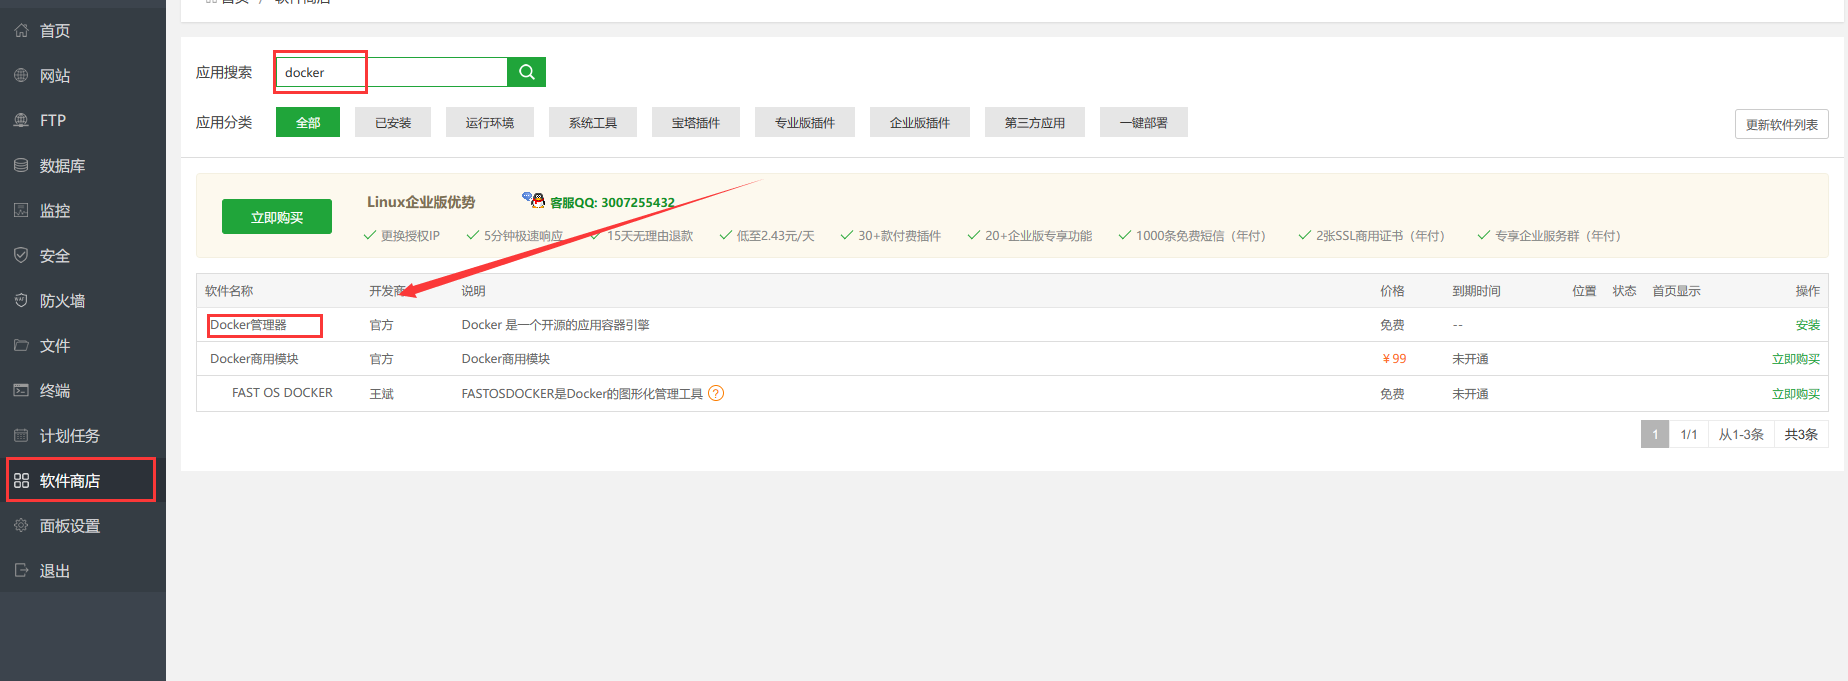The image size is (1848, 681).
Task: Click the 王斌 developer cell
Action: coord(381,394)
